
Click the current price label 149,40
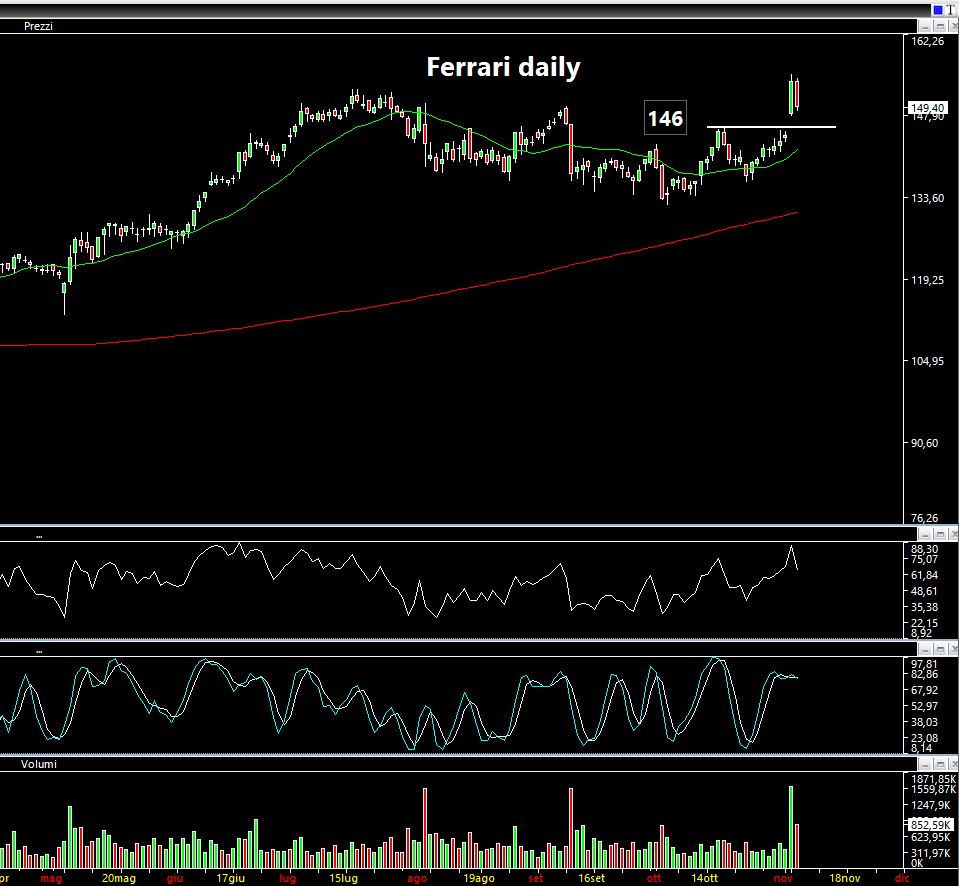point(927,108)
